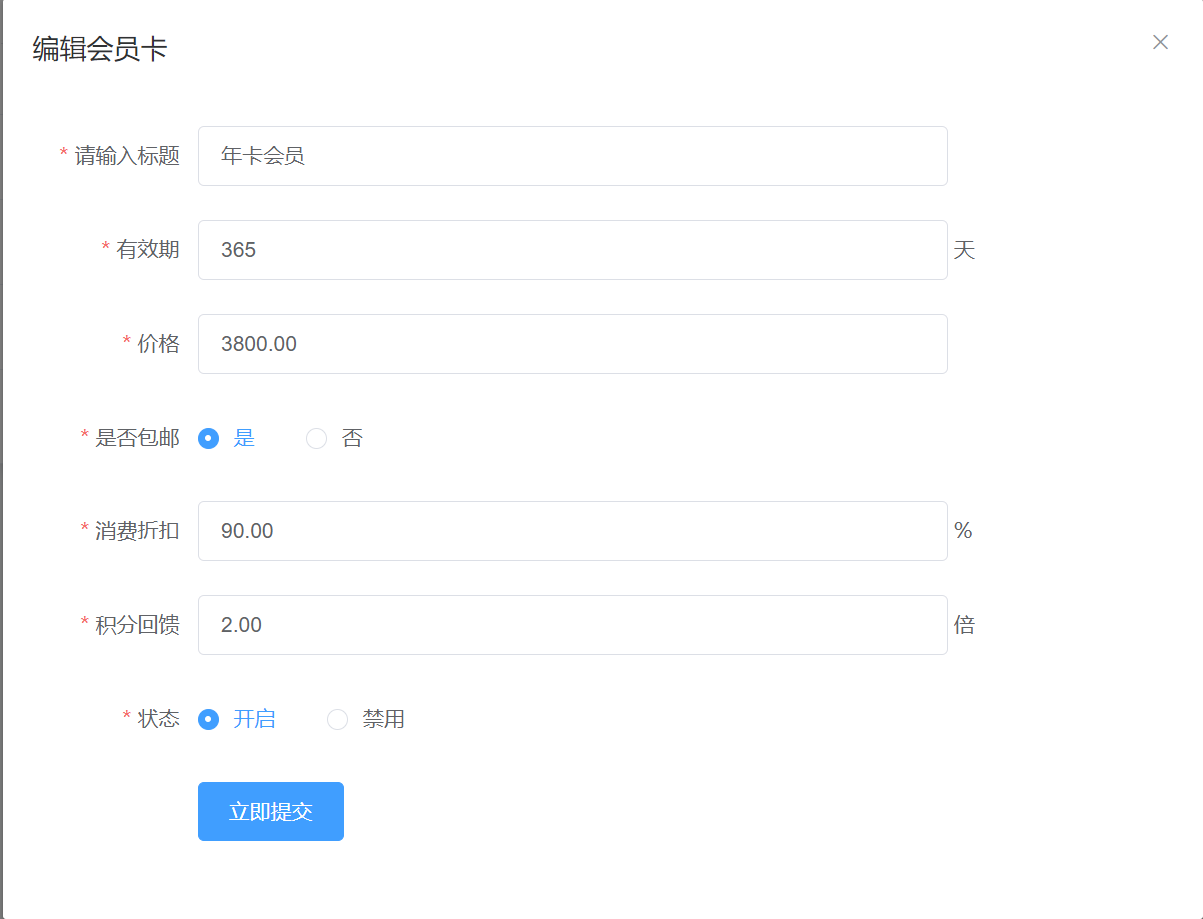
Task: Select the 开启 status option
Action: (237, 719)
